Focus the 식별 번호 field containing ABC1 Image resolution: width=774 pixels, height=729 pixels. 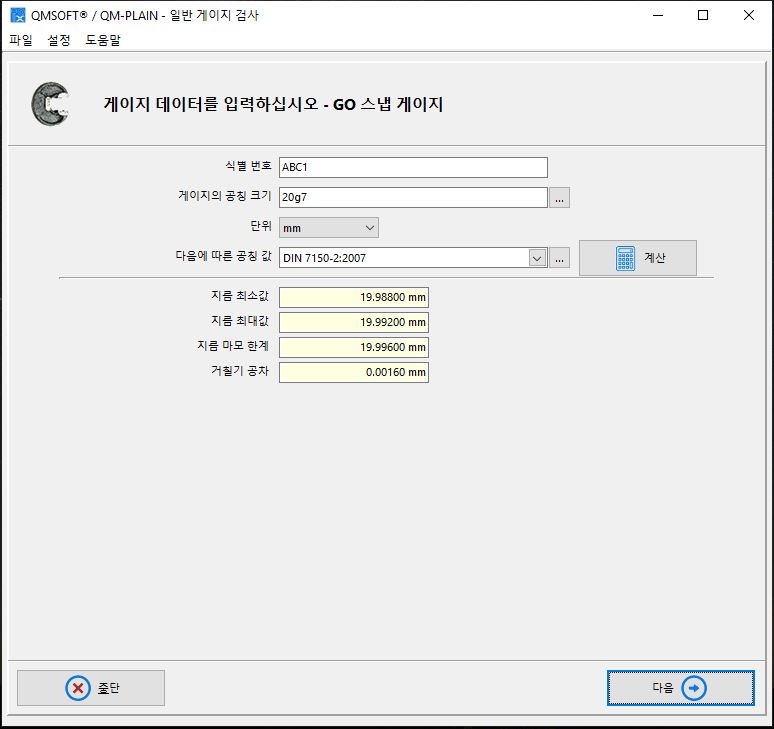click(413, 167)
